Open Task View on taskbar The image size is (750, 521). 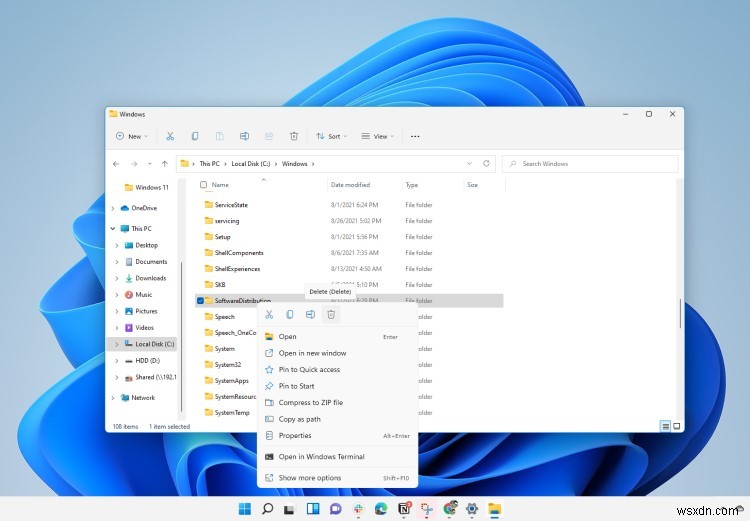pos(289,509)
